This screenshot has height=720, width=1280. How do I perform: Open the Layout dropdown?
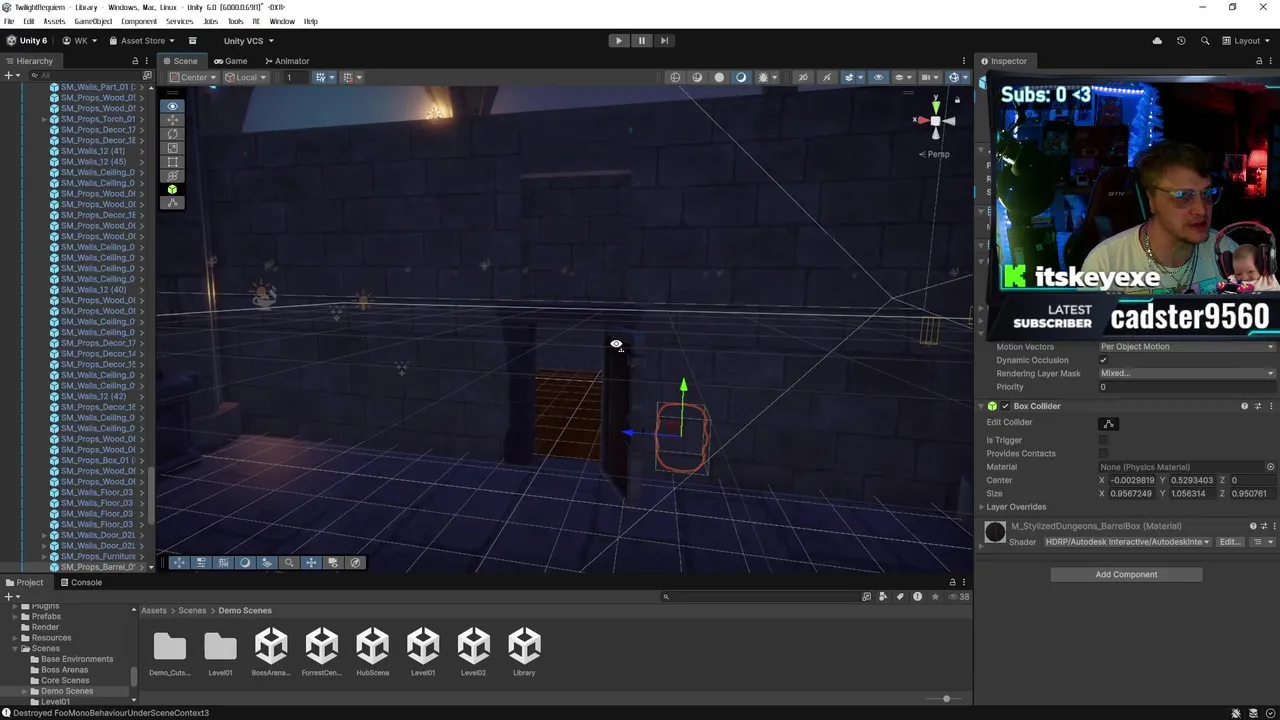[1245, 41]
